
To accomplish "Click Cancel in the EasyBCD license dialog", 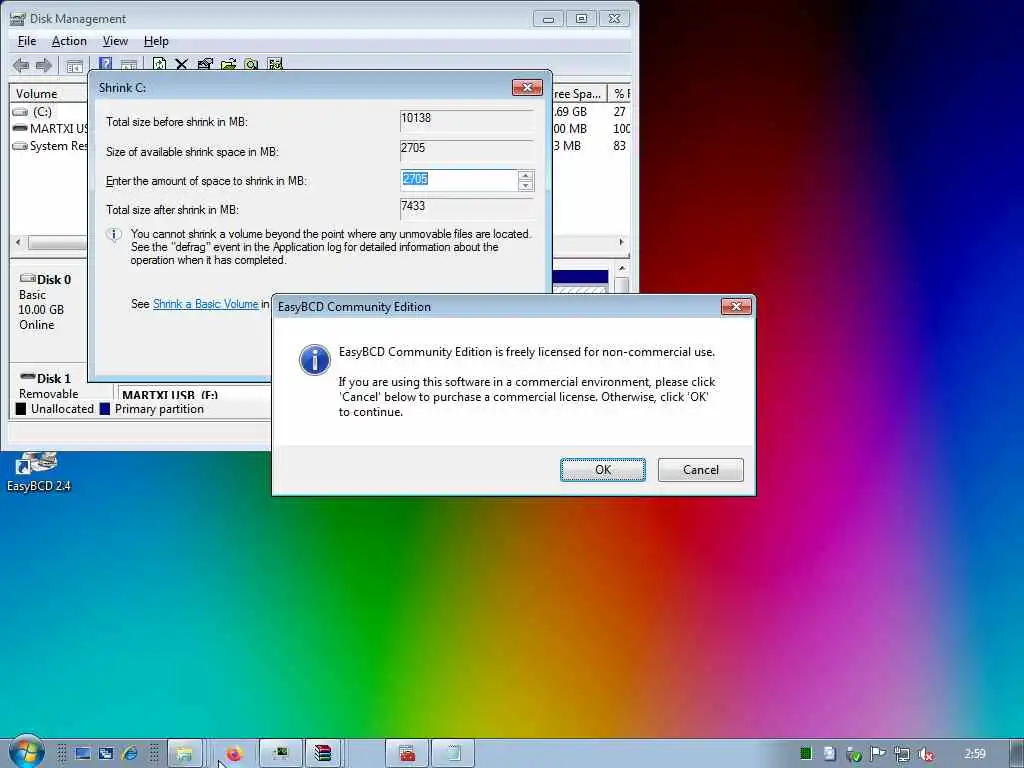I will (700, 470).
